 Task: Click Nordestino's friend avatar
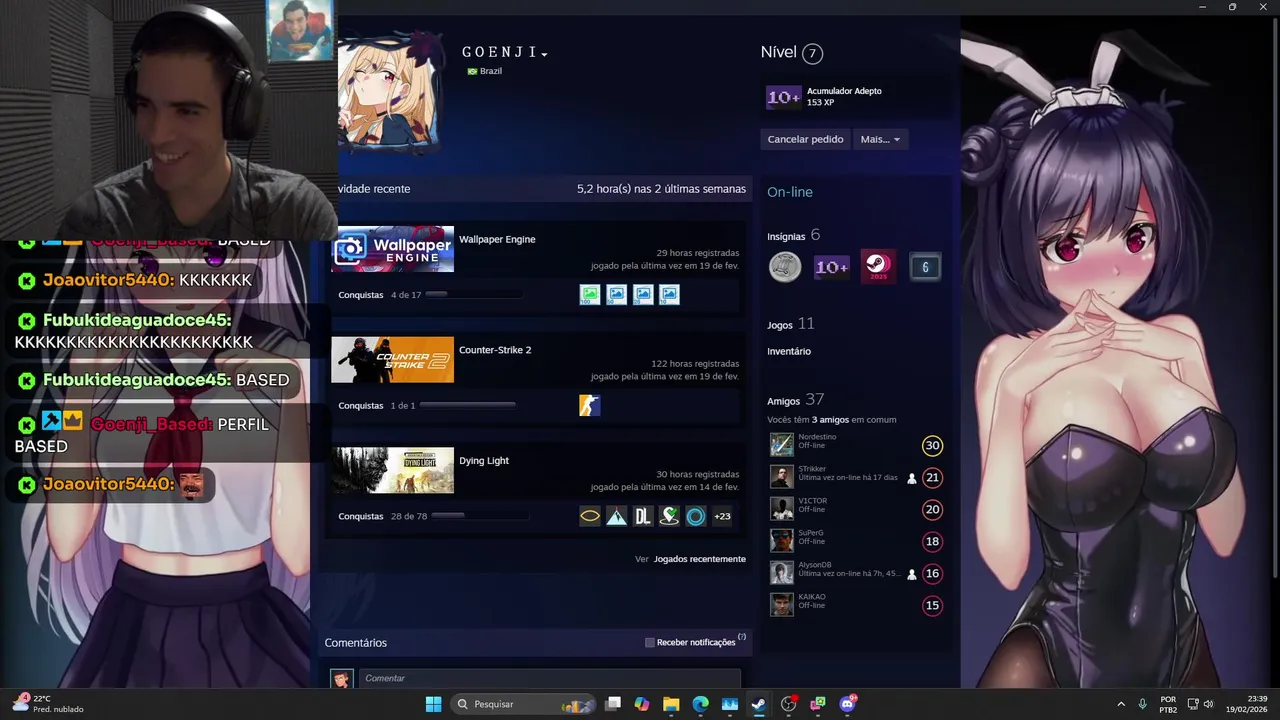(x=782, y=445)
